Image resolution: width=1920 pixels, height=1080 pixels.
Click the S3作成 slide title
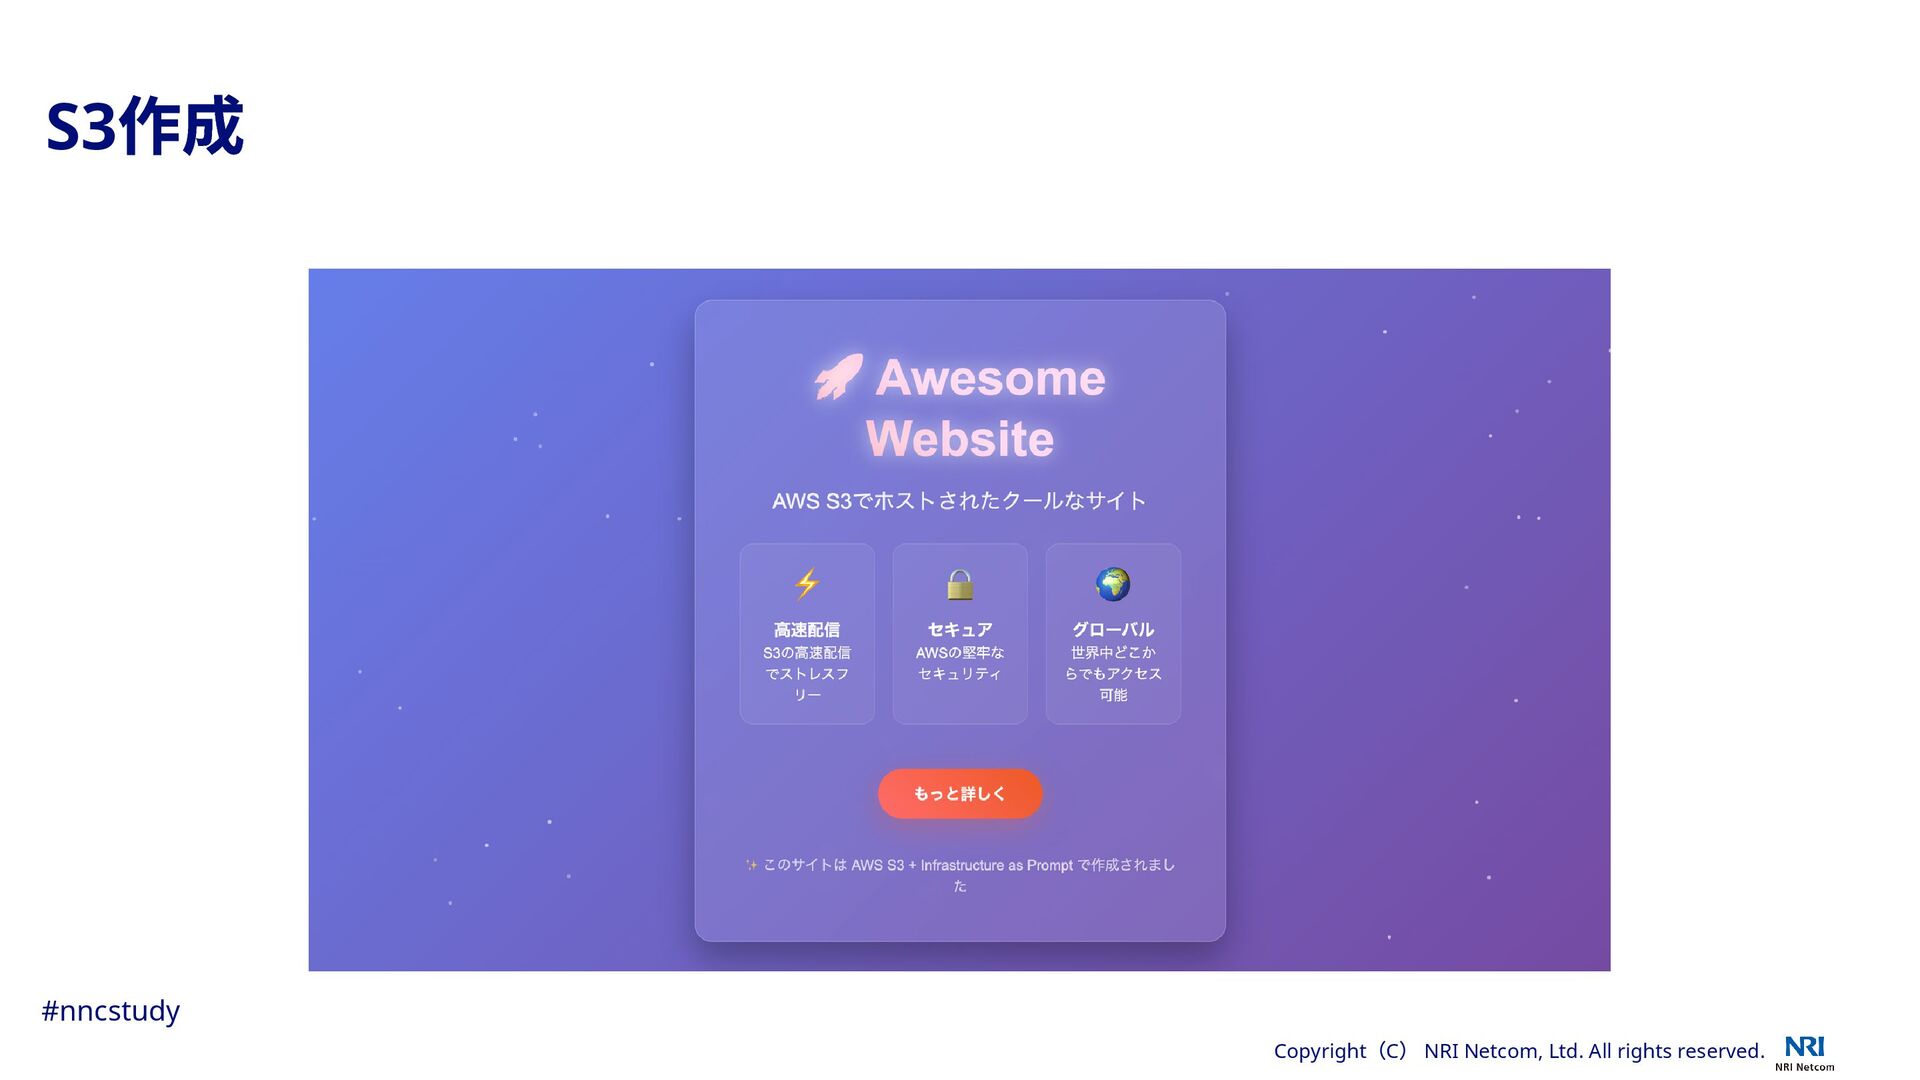pos(145,127)
